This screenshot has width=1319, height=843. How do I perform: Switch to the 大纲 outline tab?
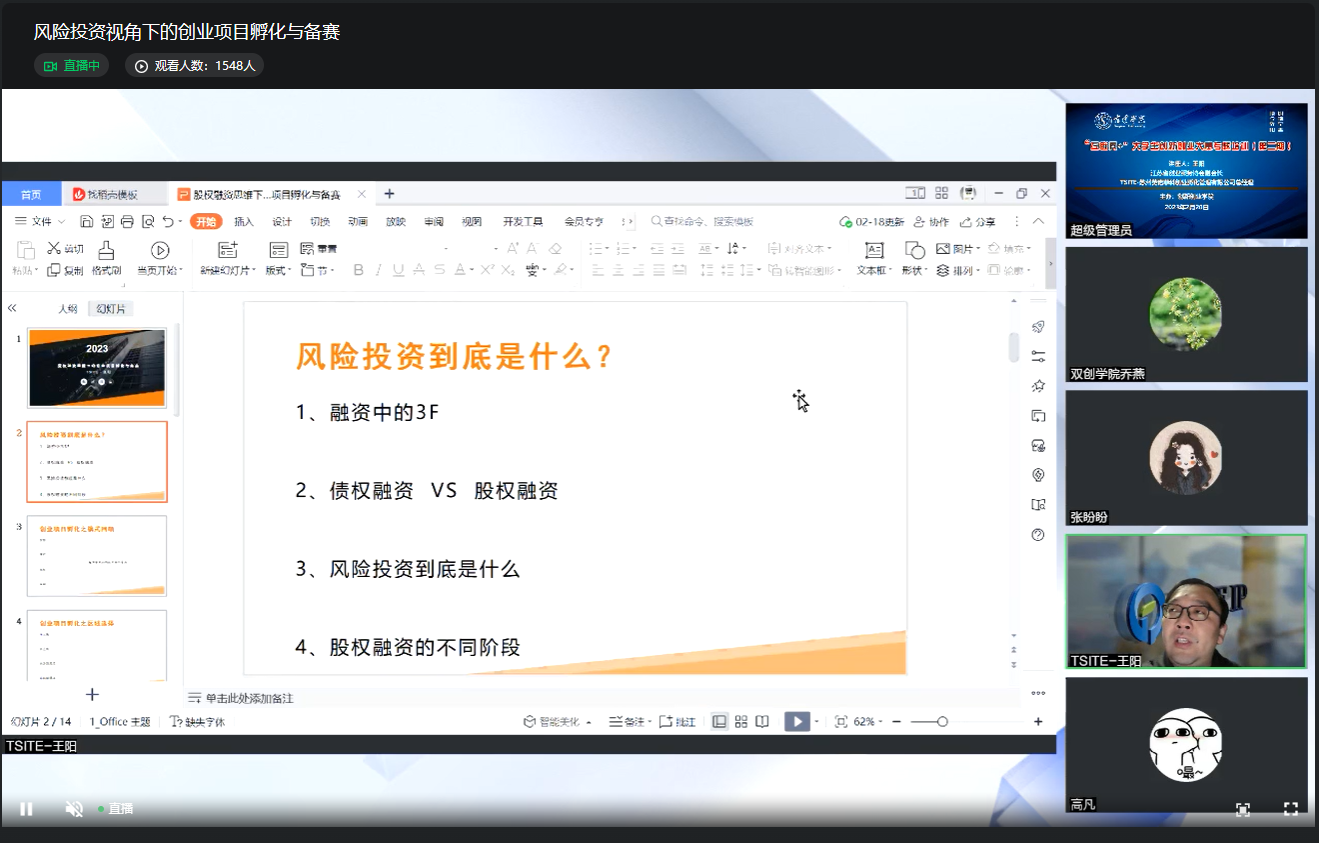point(67,309)
